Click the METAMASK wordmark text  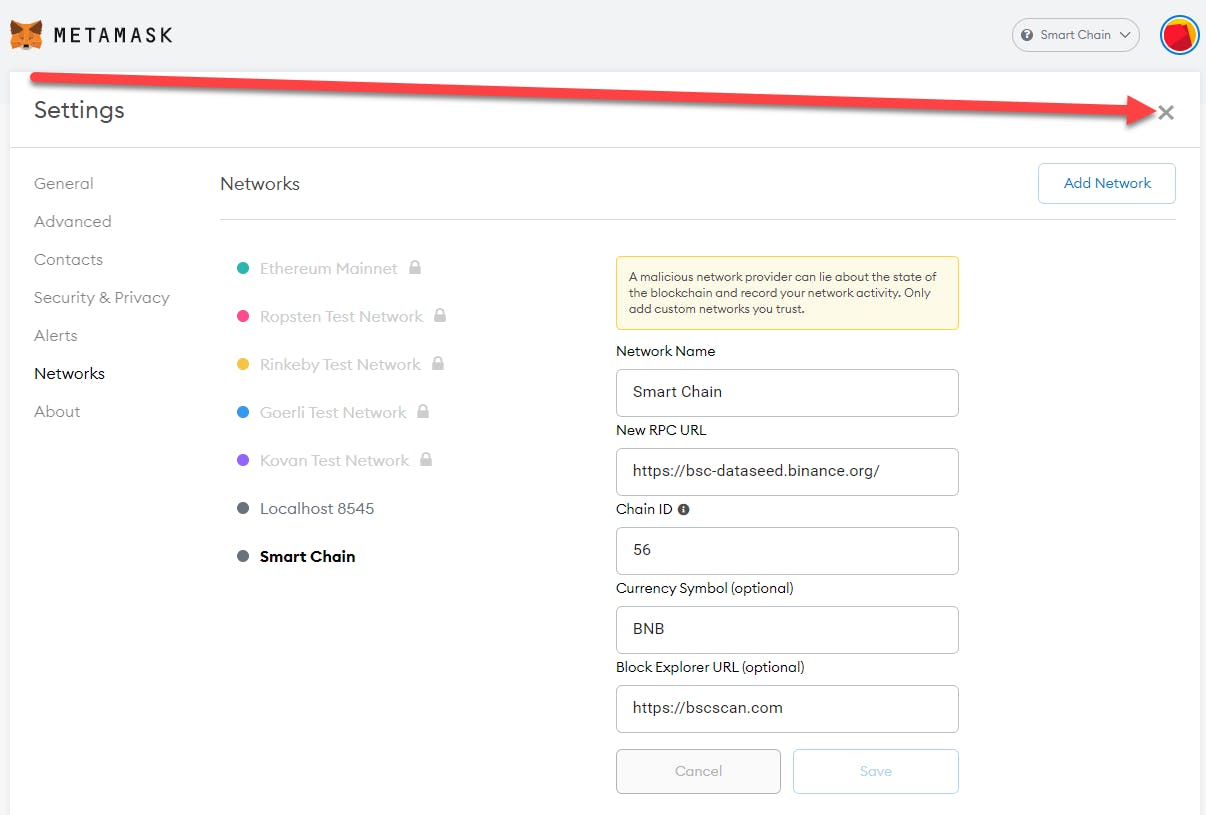(x=113, y=35)
